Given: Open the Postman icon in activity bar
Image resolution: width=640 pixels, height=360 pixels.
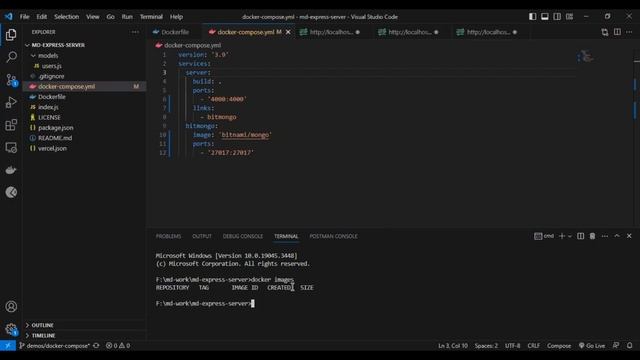Looking at the screenshot, I should point(11,192).
